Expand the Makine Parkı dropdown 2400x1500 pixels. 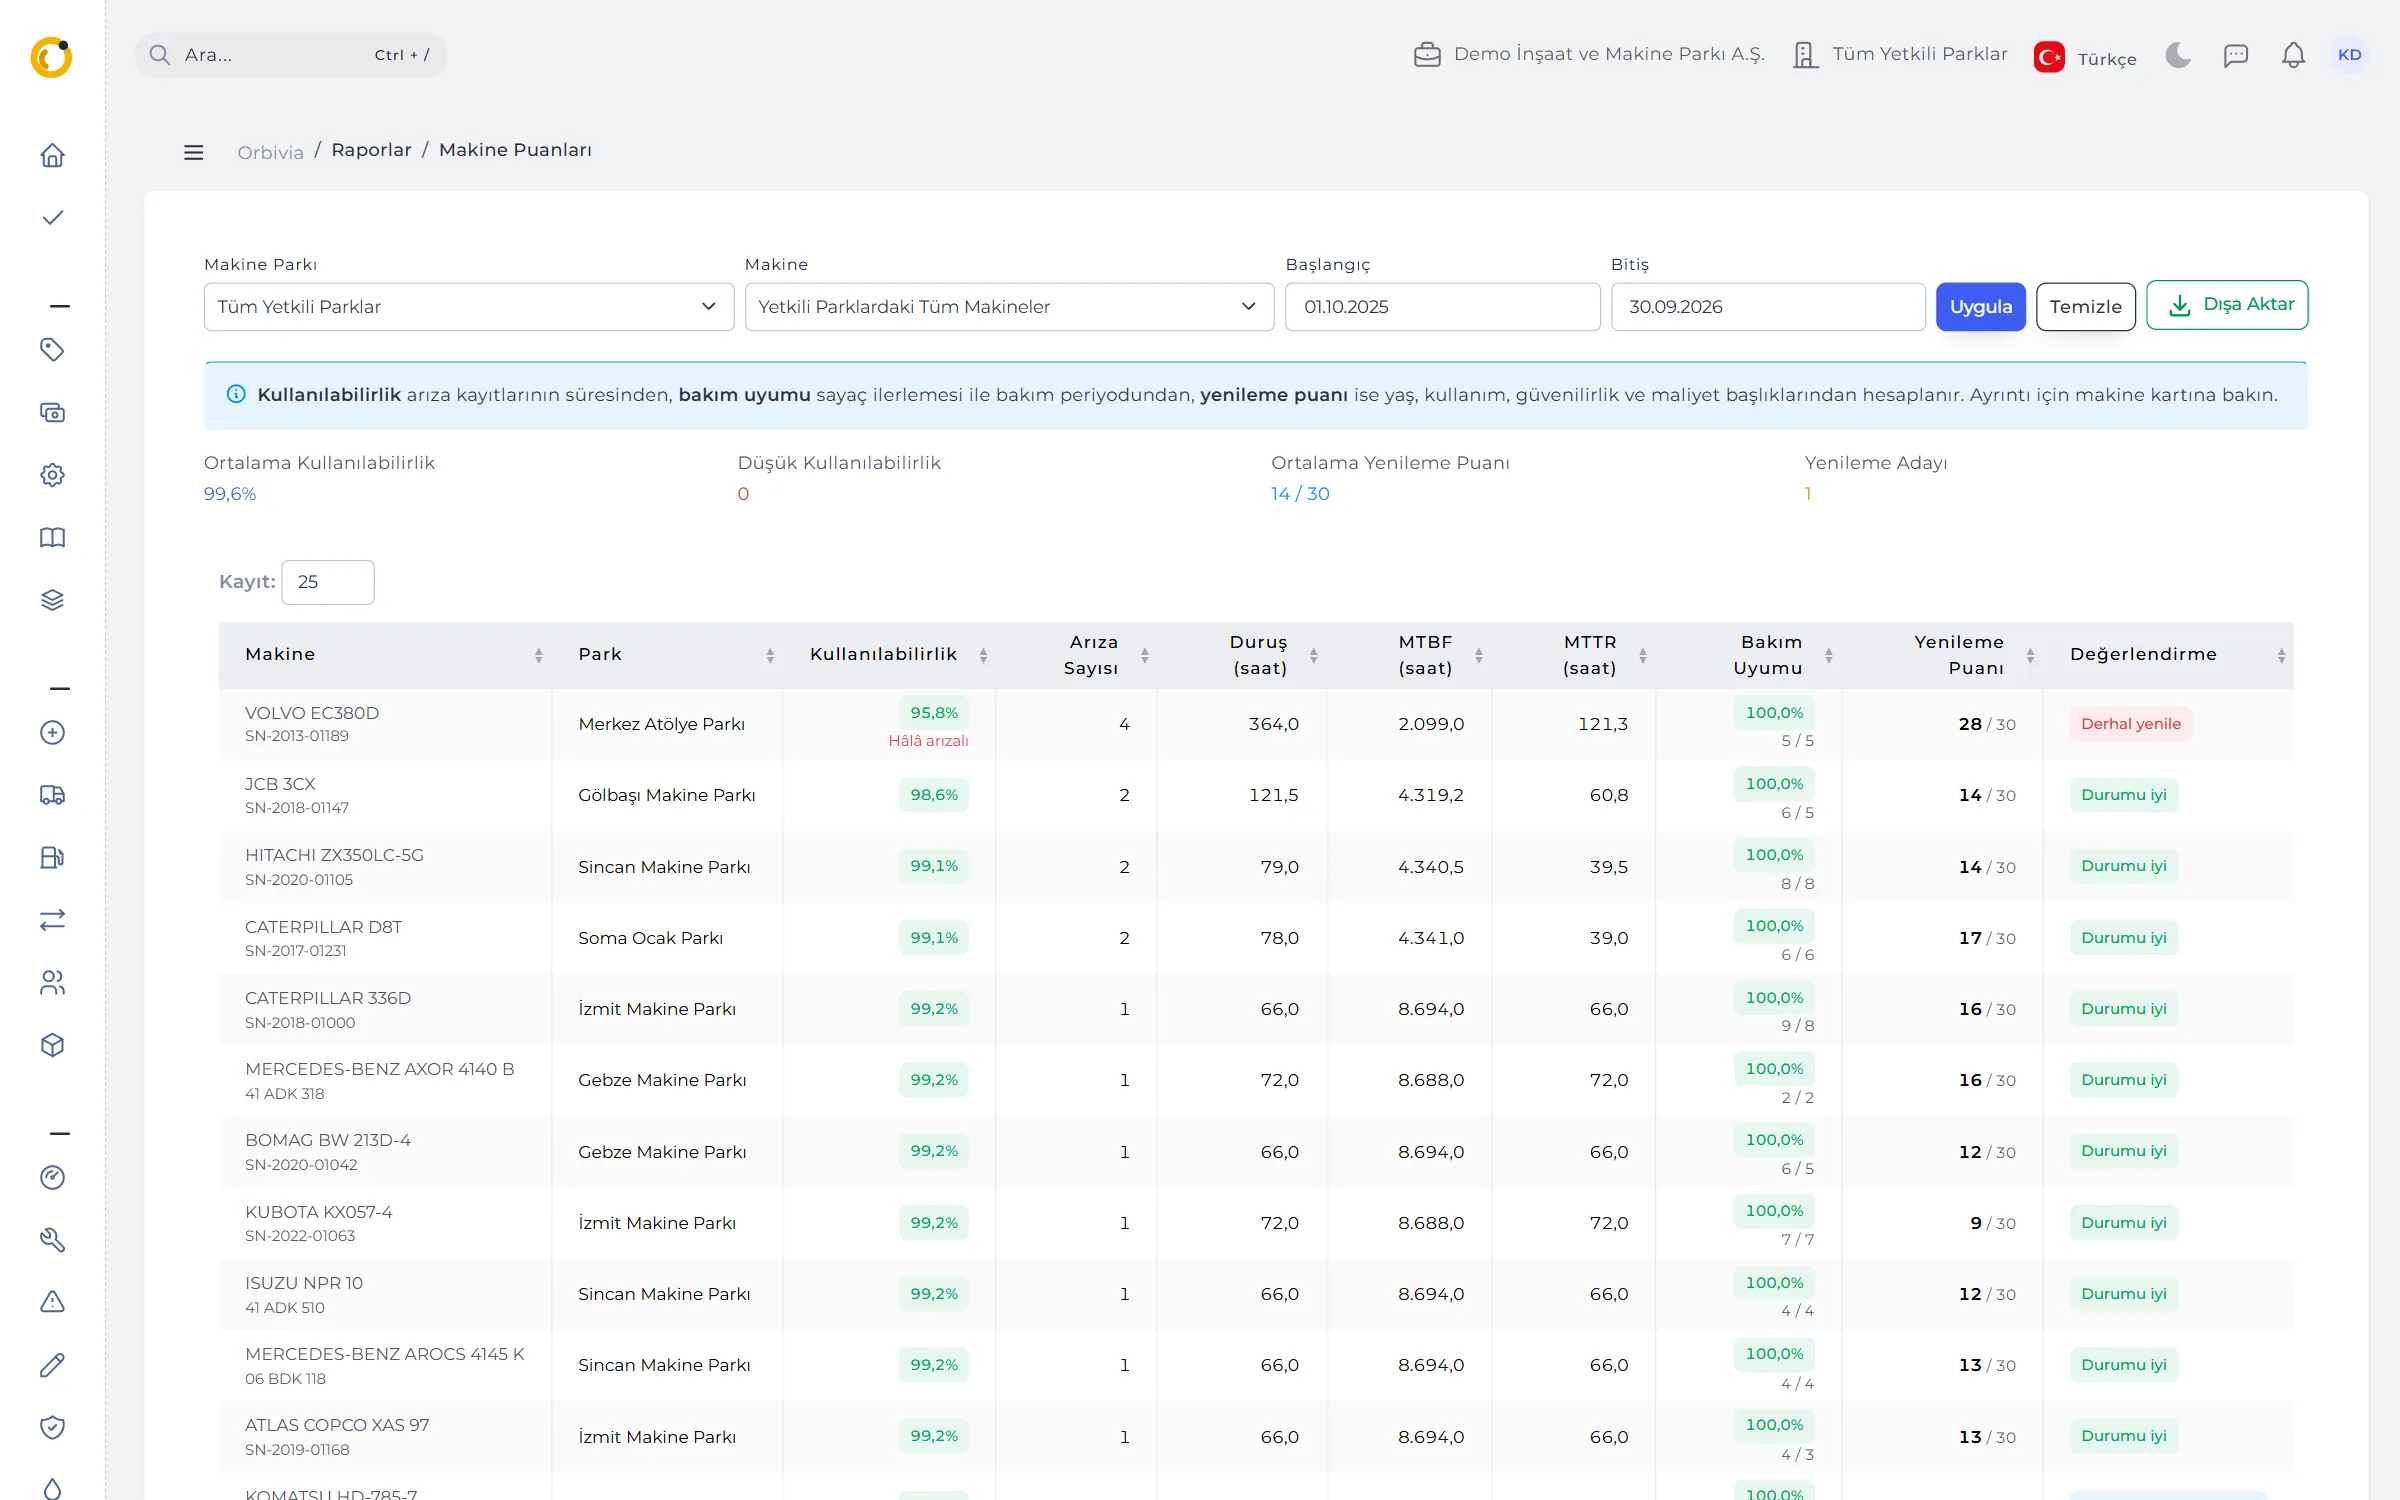468,307
